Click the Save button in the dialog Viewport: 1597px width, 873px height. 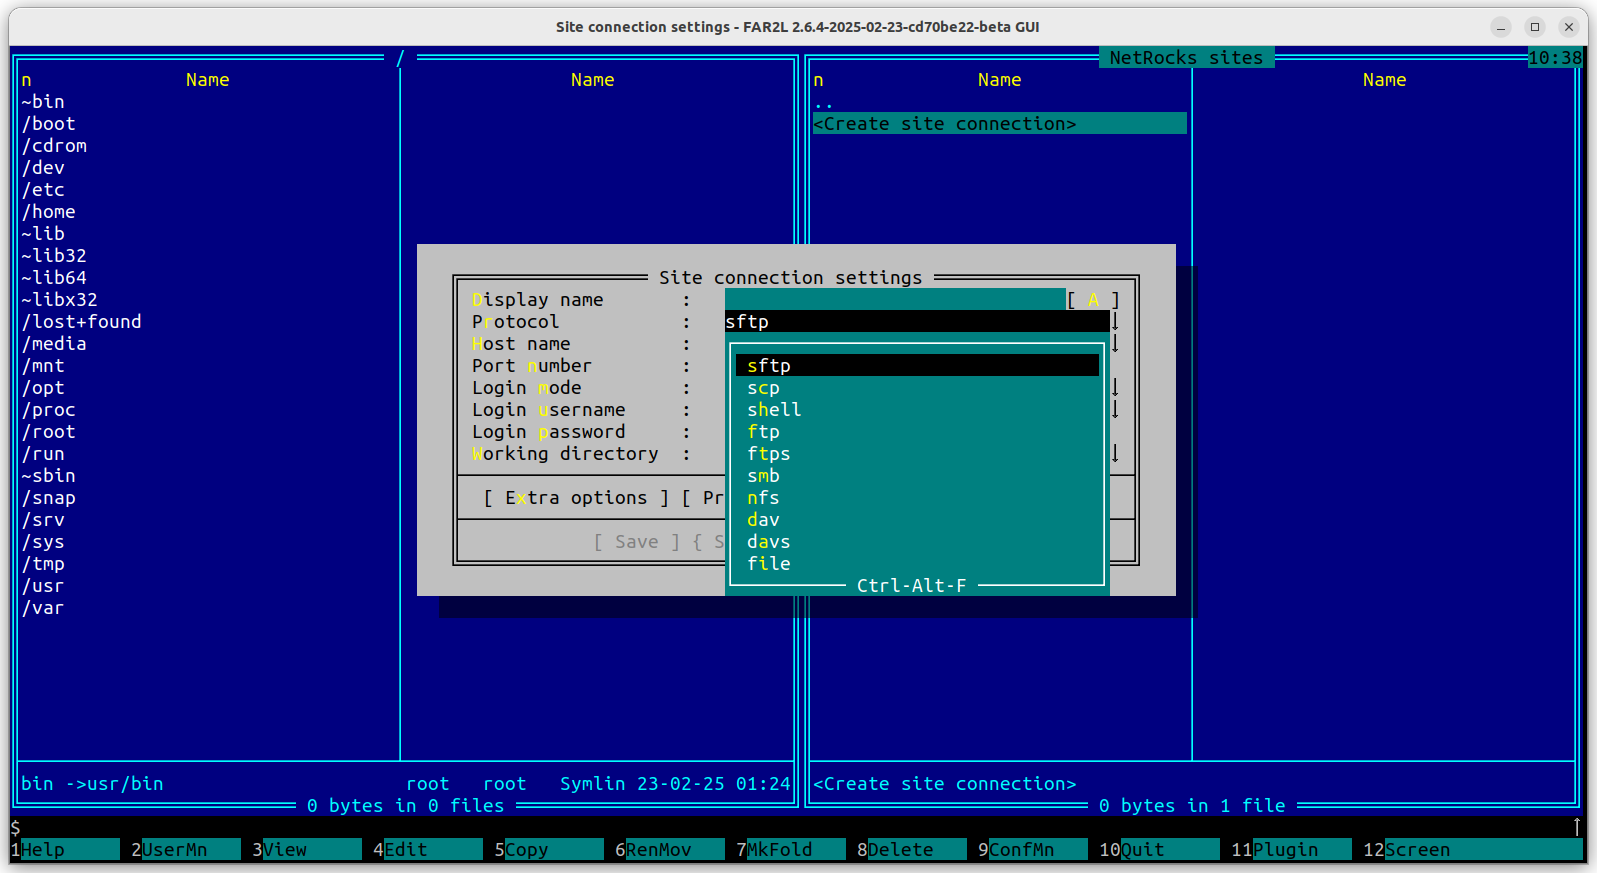(x=636, y=542)
